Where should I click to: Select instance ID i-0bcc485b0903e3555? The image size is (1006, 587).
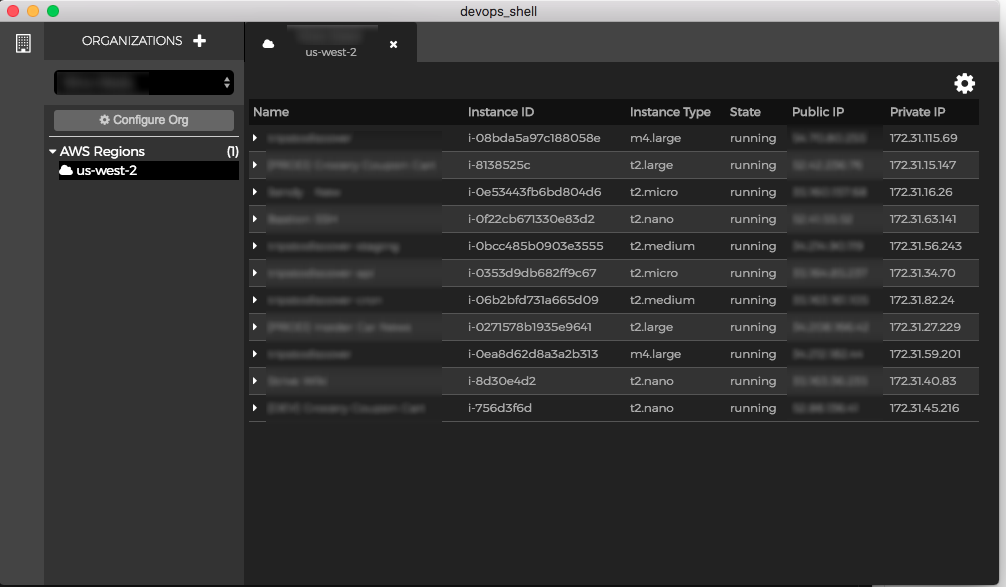coord(535,246)
